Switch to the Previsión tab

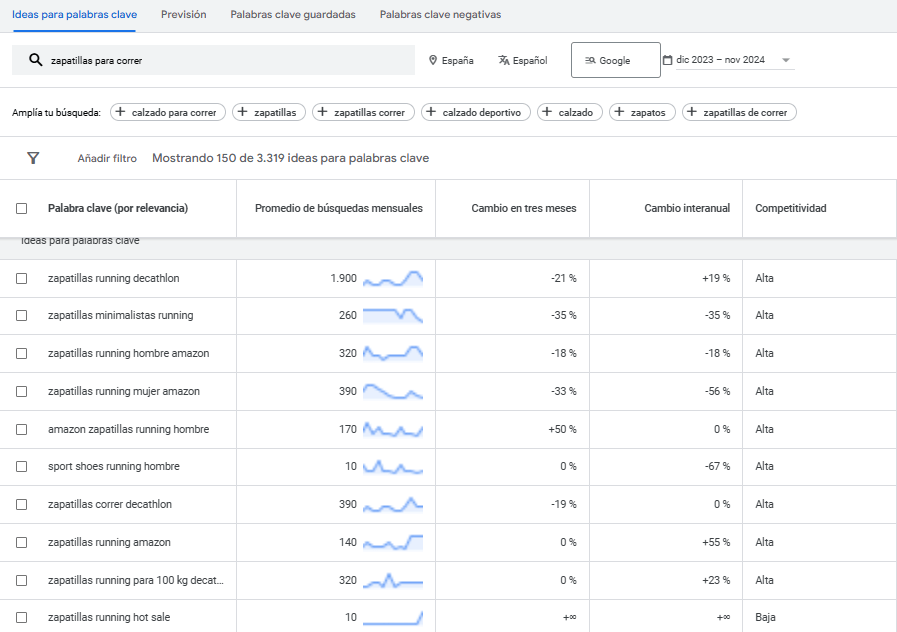183,16
